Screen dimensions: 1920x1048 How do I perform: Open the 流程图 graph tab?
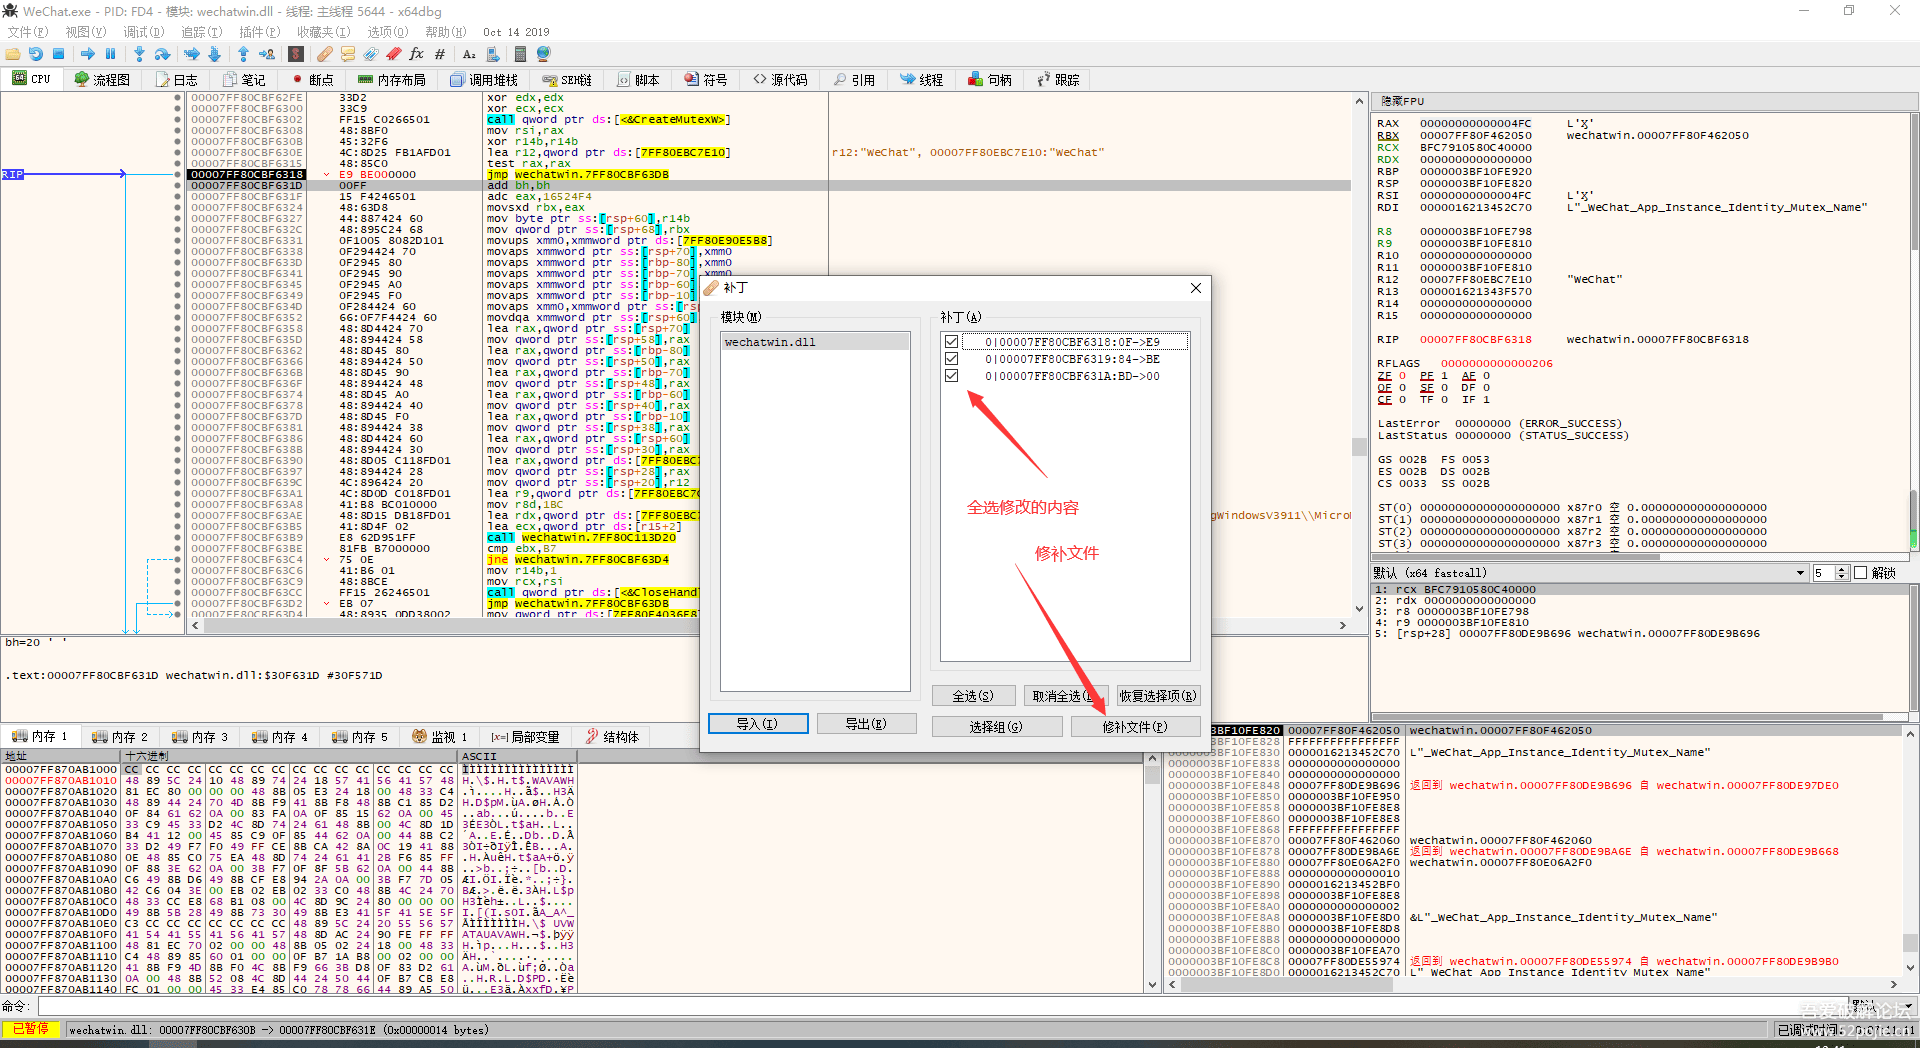click(x=103, y=79)
